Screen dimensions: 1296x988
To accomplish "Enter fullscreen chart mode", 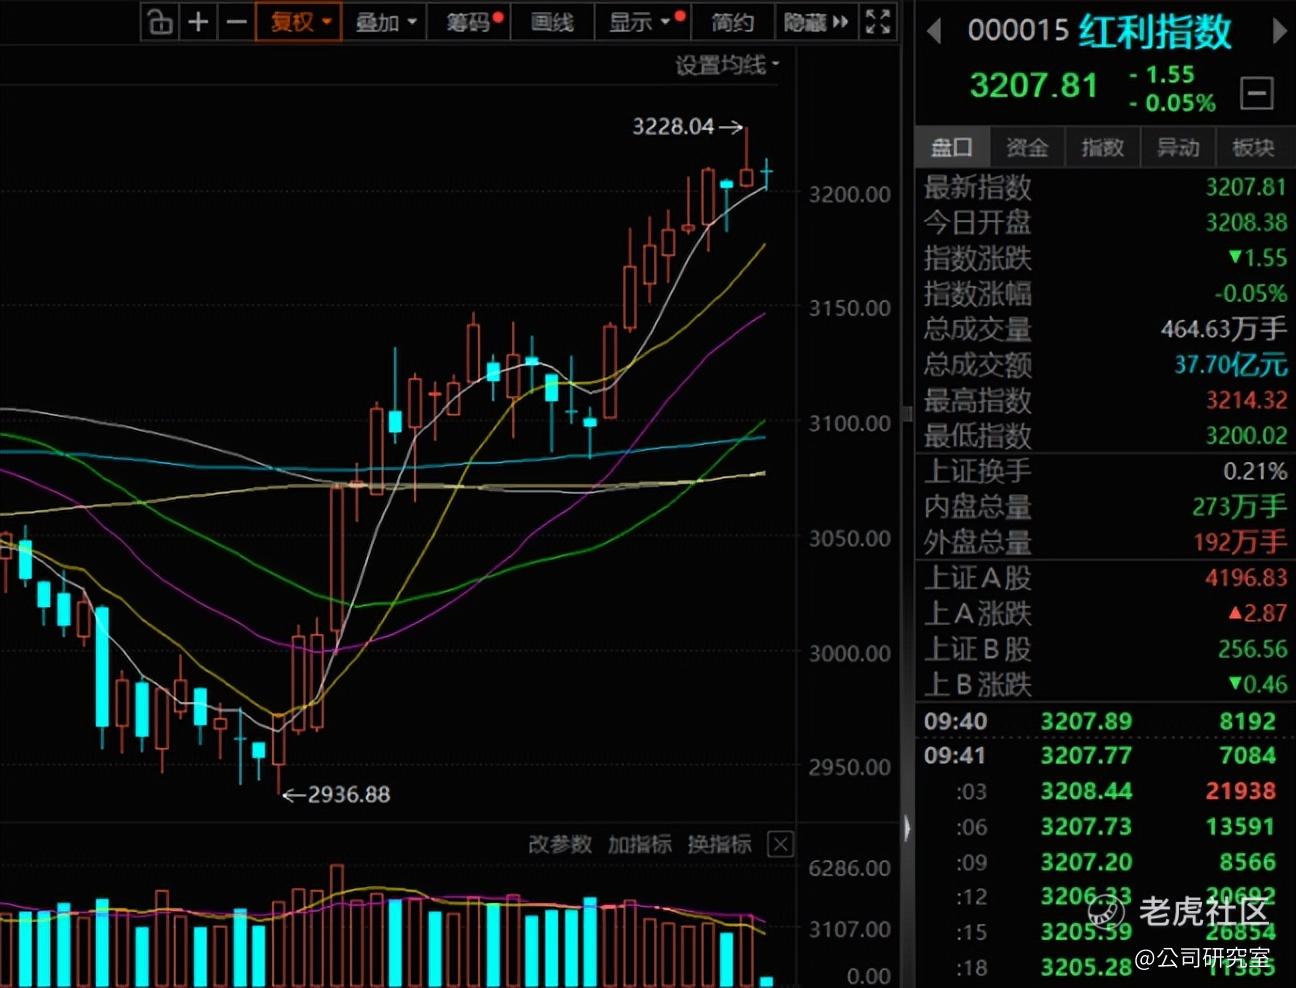I will tap(877, 22).
